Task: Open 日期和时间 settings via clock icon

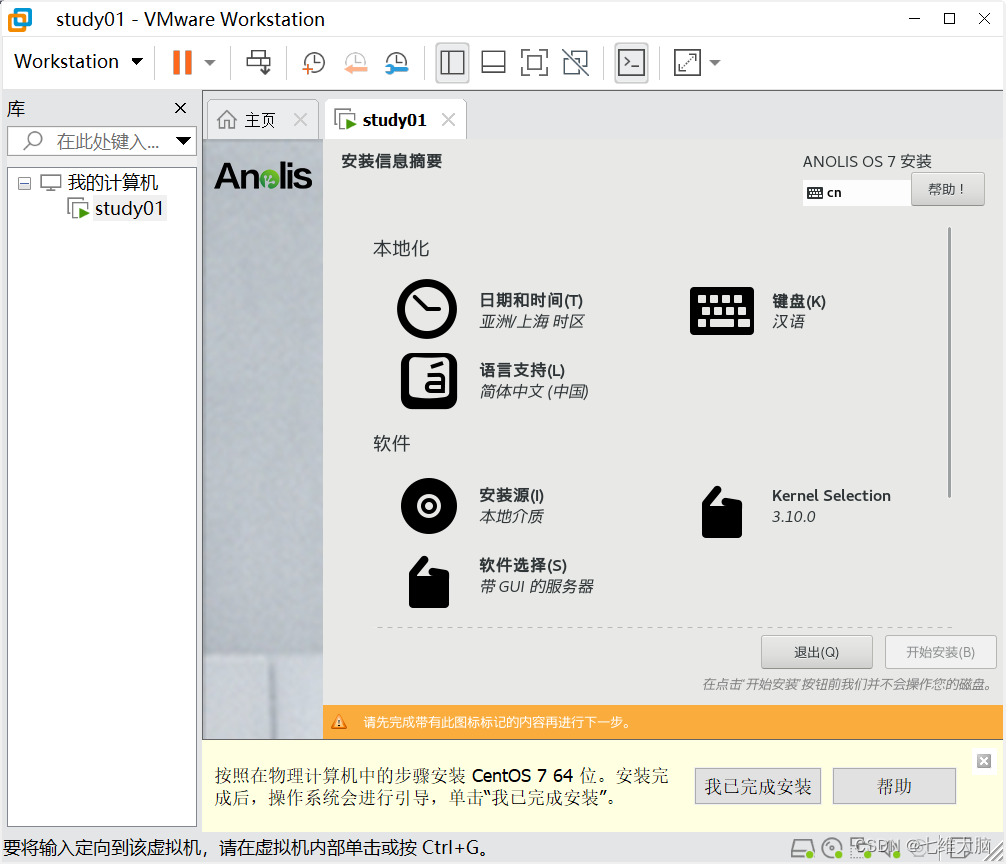Action: pos(427,309)
